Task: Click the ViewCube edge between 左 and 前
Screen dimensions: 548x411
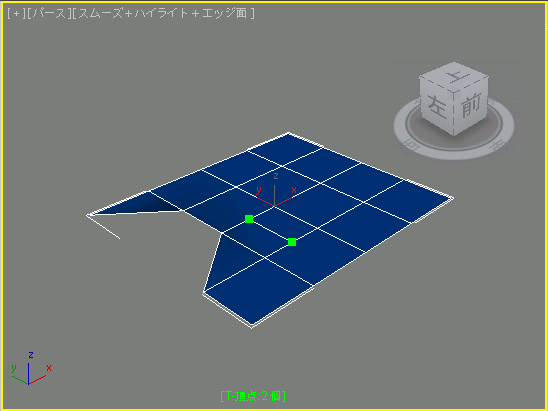Action: (454, 115)
